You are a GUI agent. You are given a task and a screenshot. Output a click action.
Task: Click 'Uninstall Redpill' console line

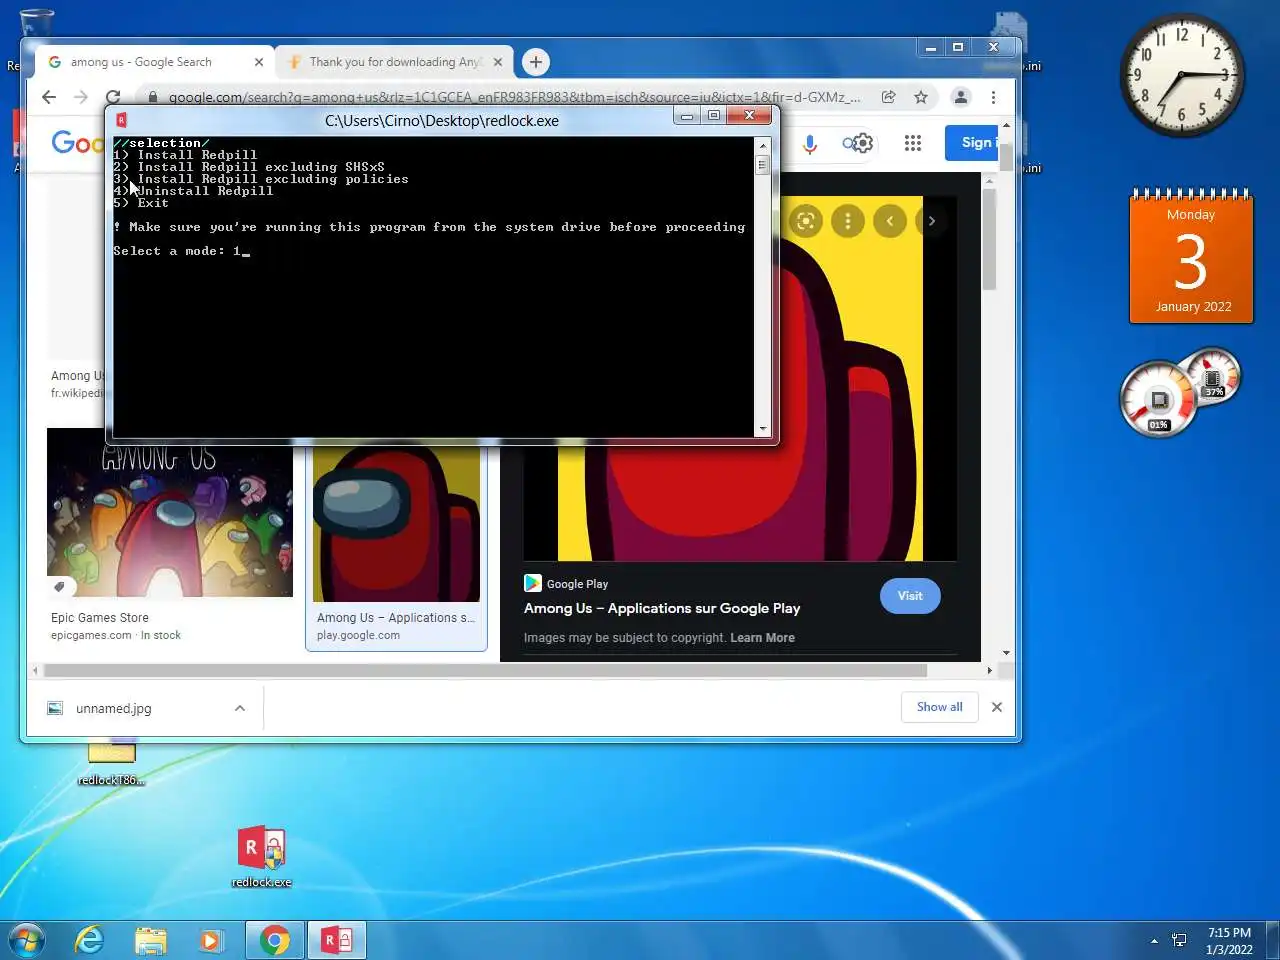193,191
